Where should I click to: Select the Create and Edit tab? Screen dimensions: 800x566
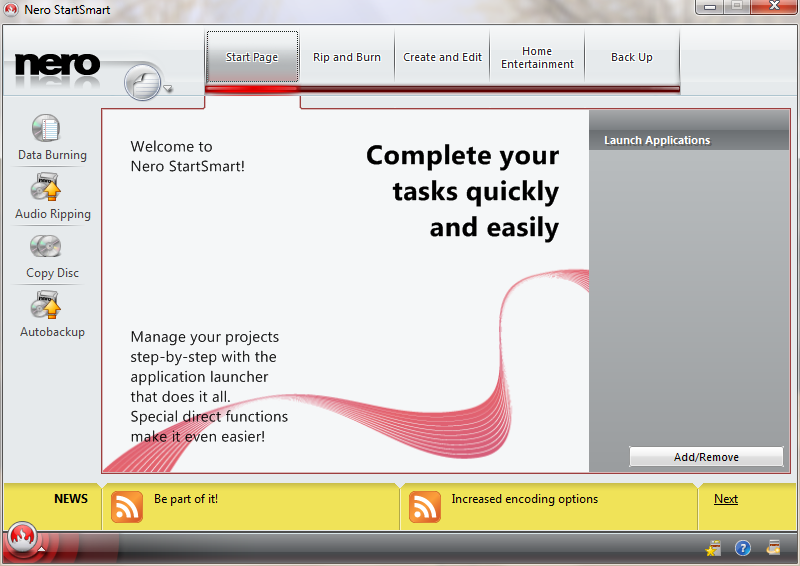tap(442, 57)
